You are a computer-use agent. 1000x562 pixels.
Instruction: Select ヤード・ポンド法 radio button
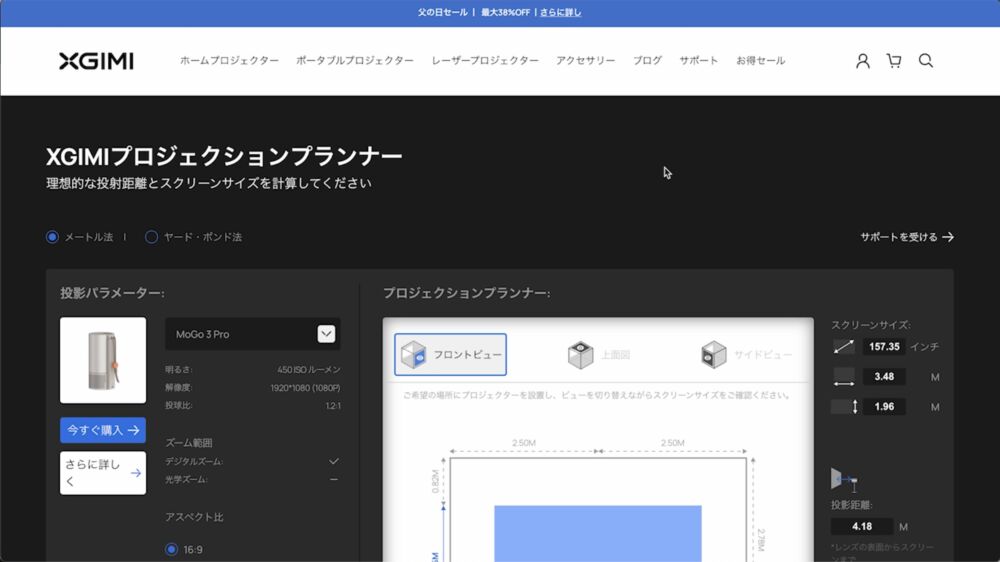pyautogui.click(x=151, y=237)
